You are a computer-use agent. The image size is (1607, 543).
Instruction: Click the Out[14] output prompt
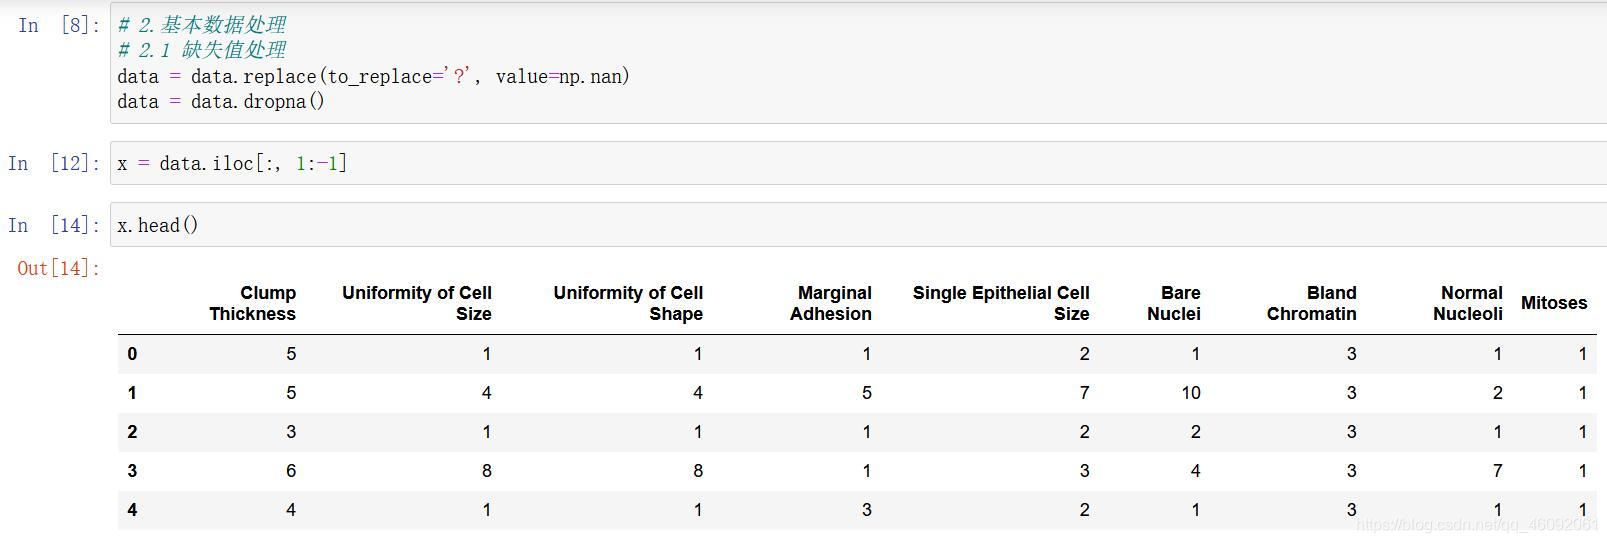[59, 268]
